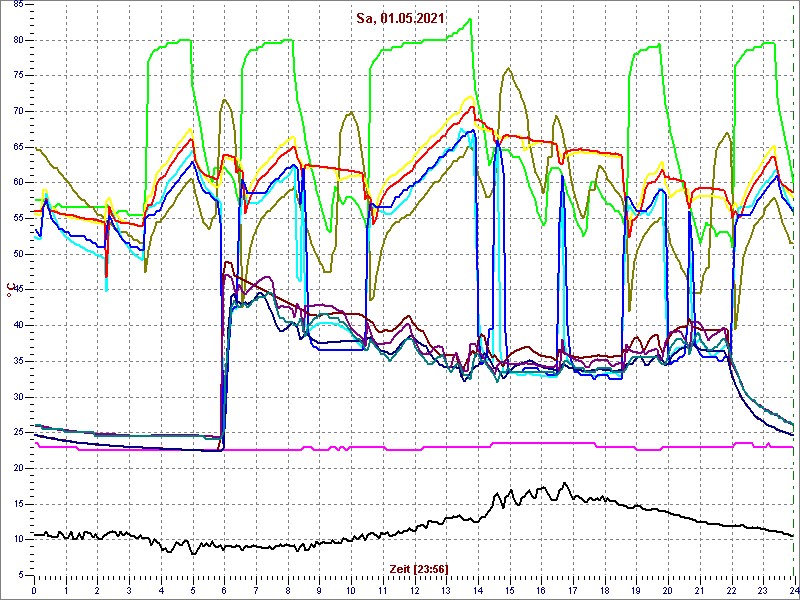
Task: Pick hour 9 on the time axis
Action: tap(319, 590)
